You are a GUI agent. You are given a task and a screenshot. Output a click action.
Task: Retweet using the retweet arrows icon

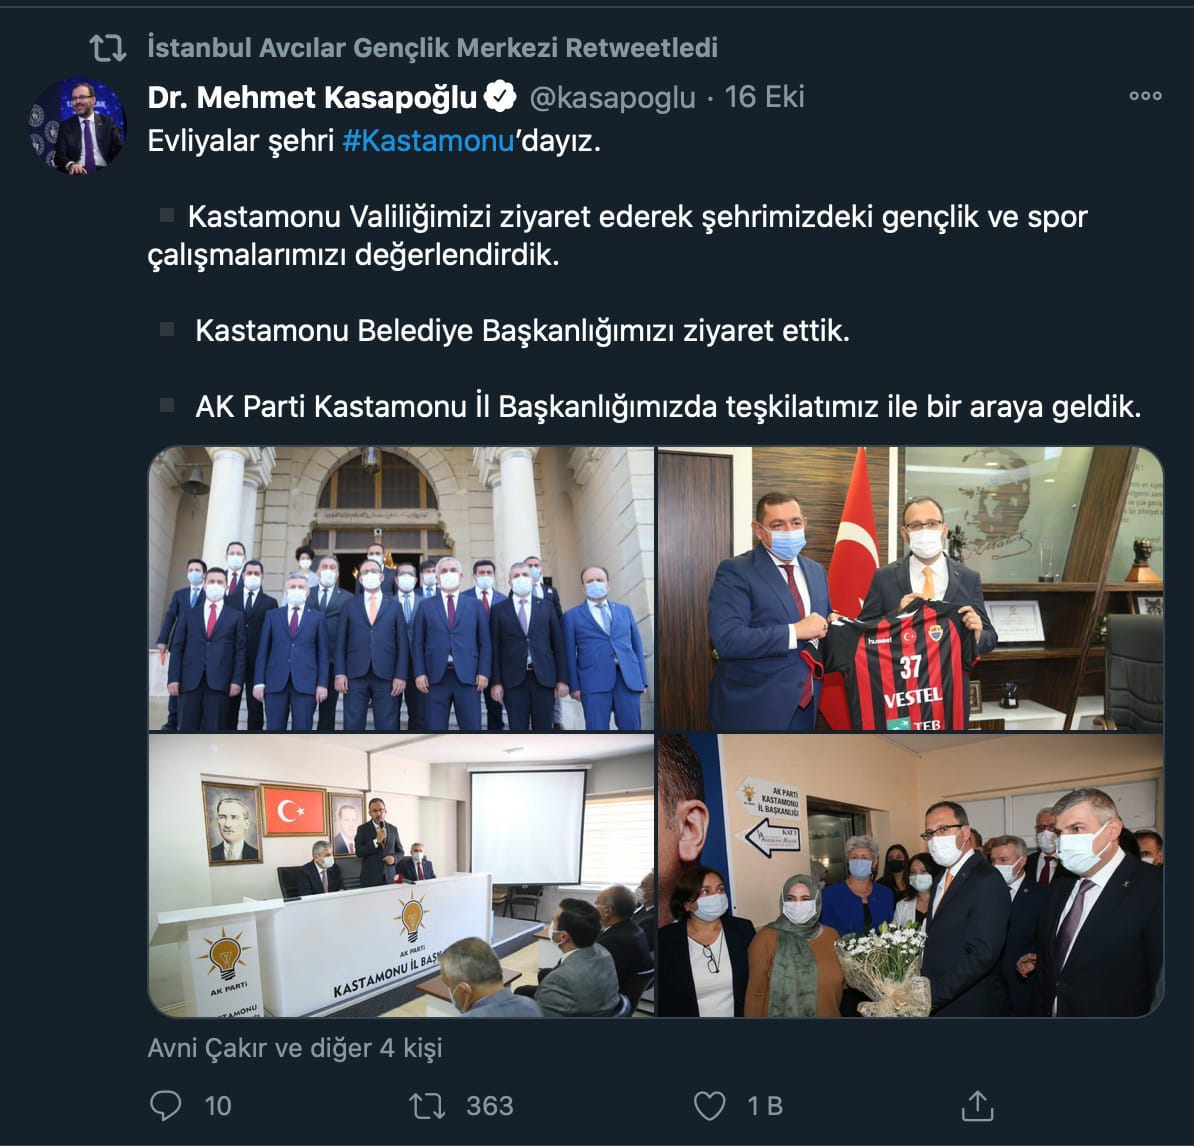pyautogui.click(x=427, y=1106)
